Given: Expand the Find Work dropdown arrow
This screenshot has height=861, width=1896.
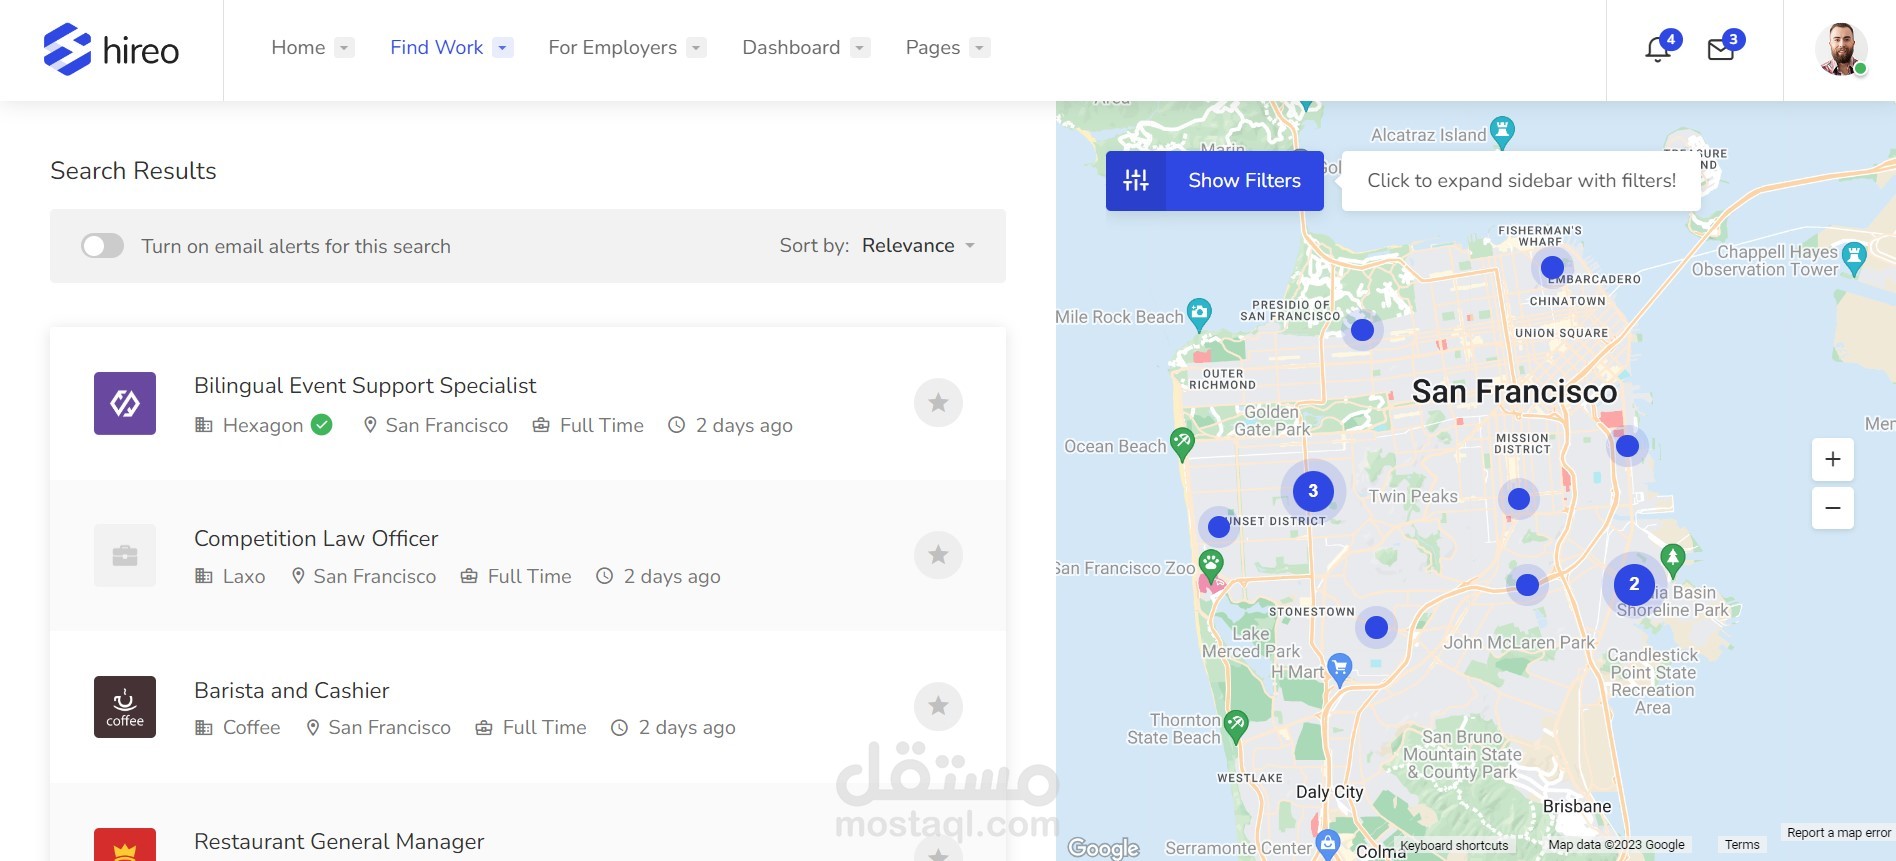Looking at the screenshot, I should click(x=503, y=48).
